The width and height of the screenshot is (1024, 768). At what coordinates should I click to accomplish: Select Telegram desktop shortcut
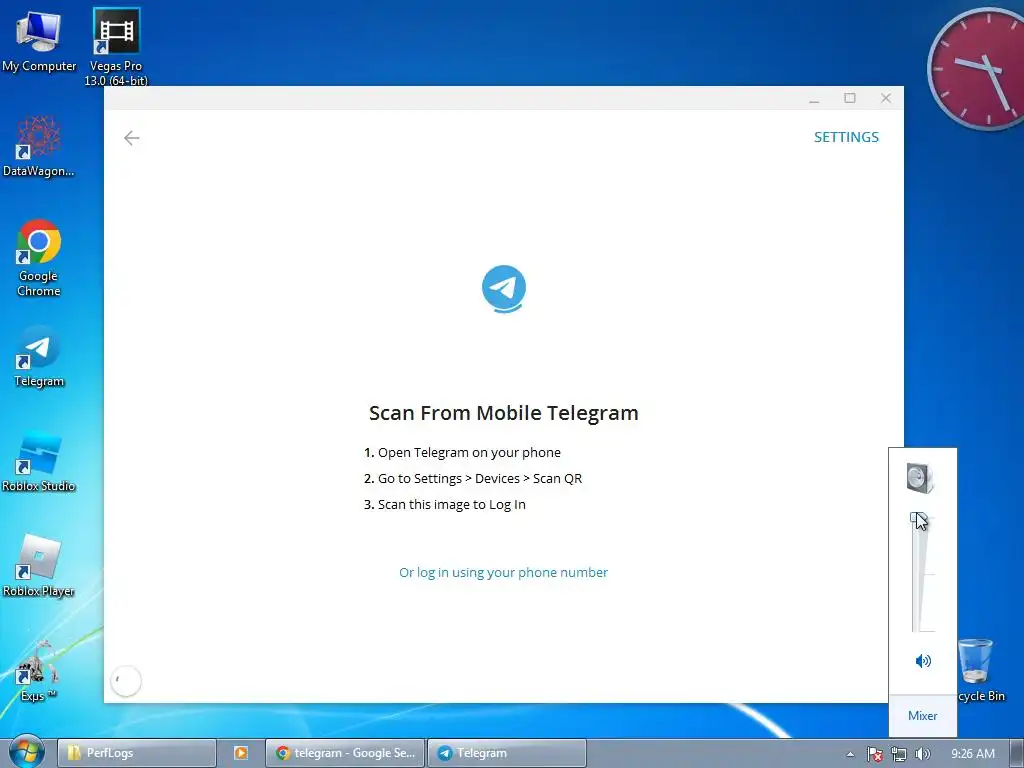pyautogui.click(x=39, y=357)
